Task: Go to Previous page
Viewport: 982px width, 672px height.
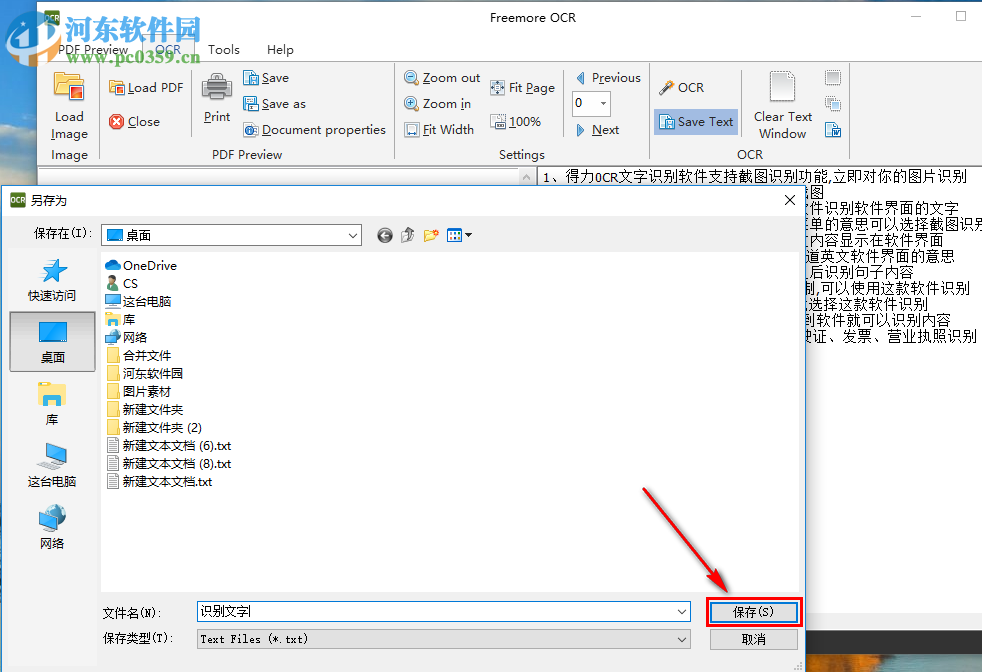Action: coord(608,78)
